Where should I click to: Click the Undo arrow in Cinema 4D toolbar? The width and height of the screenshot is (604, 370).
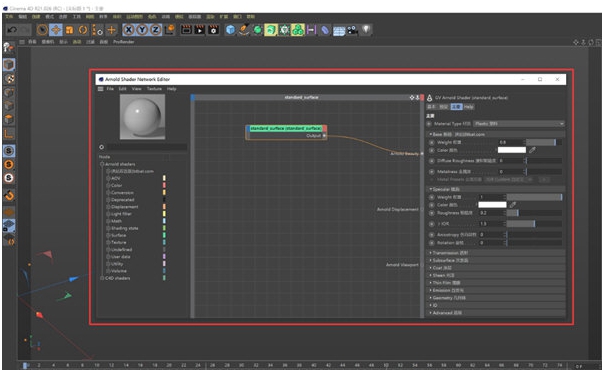[12, 30]
